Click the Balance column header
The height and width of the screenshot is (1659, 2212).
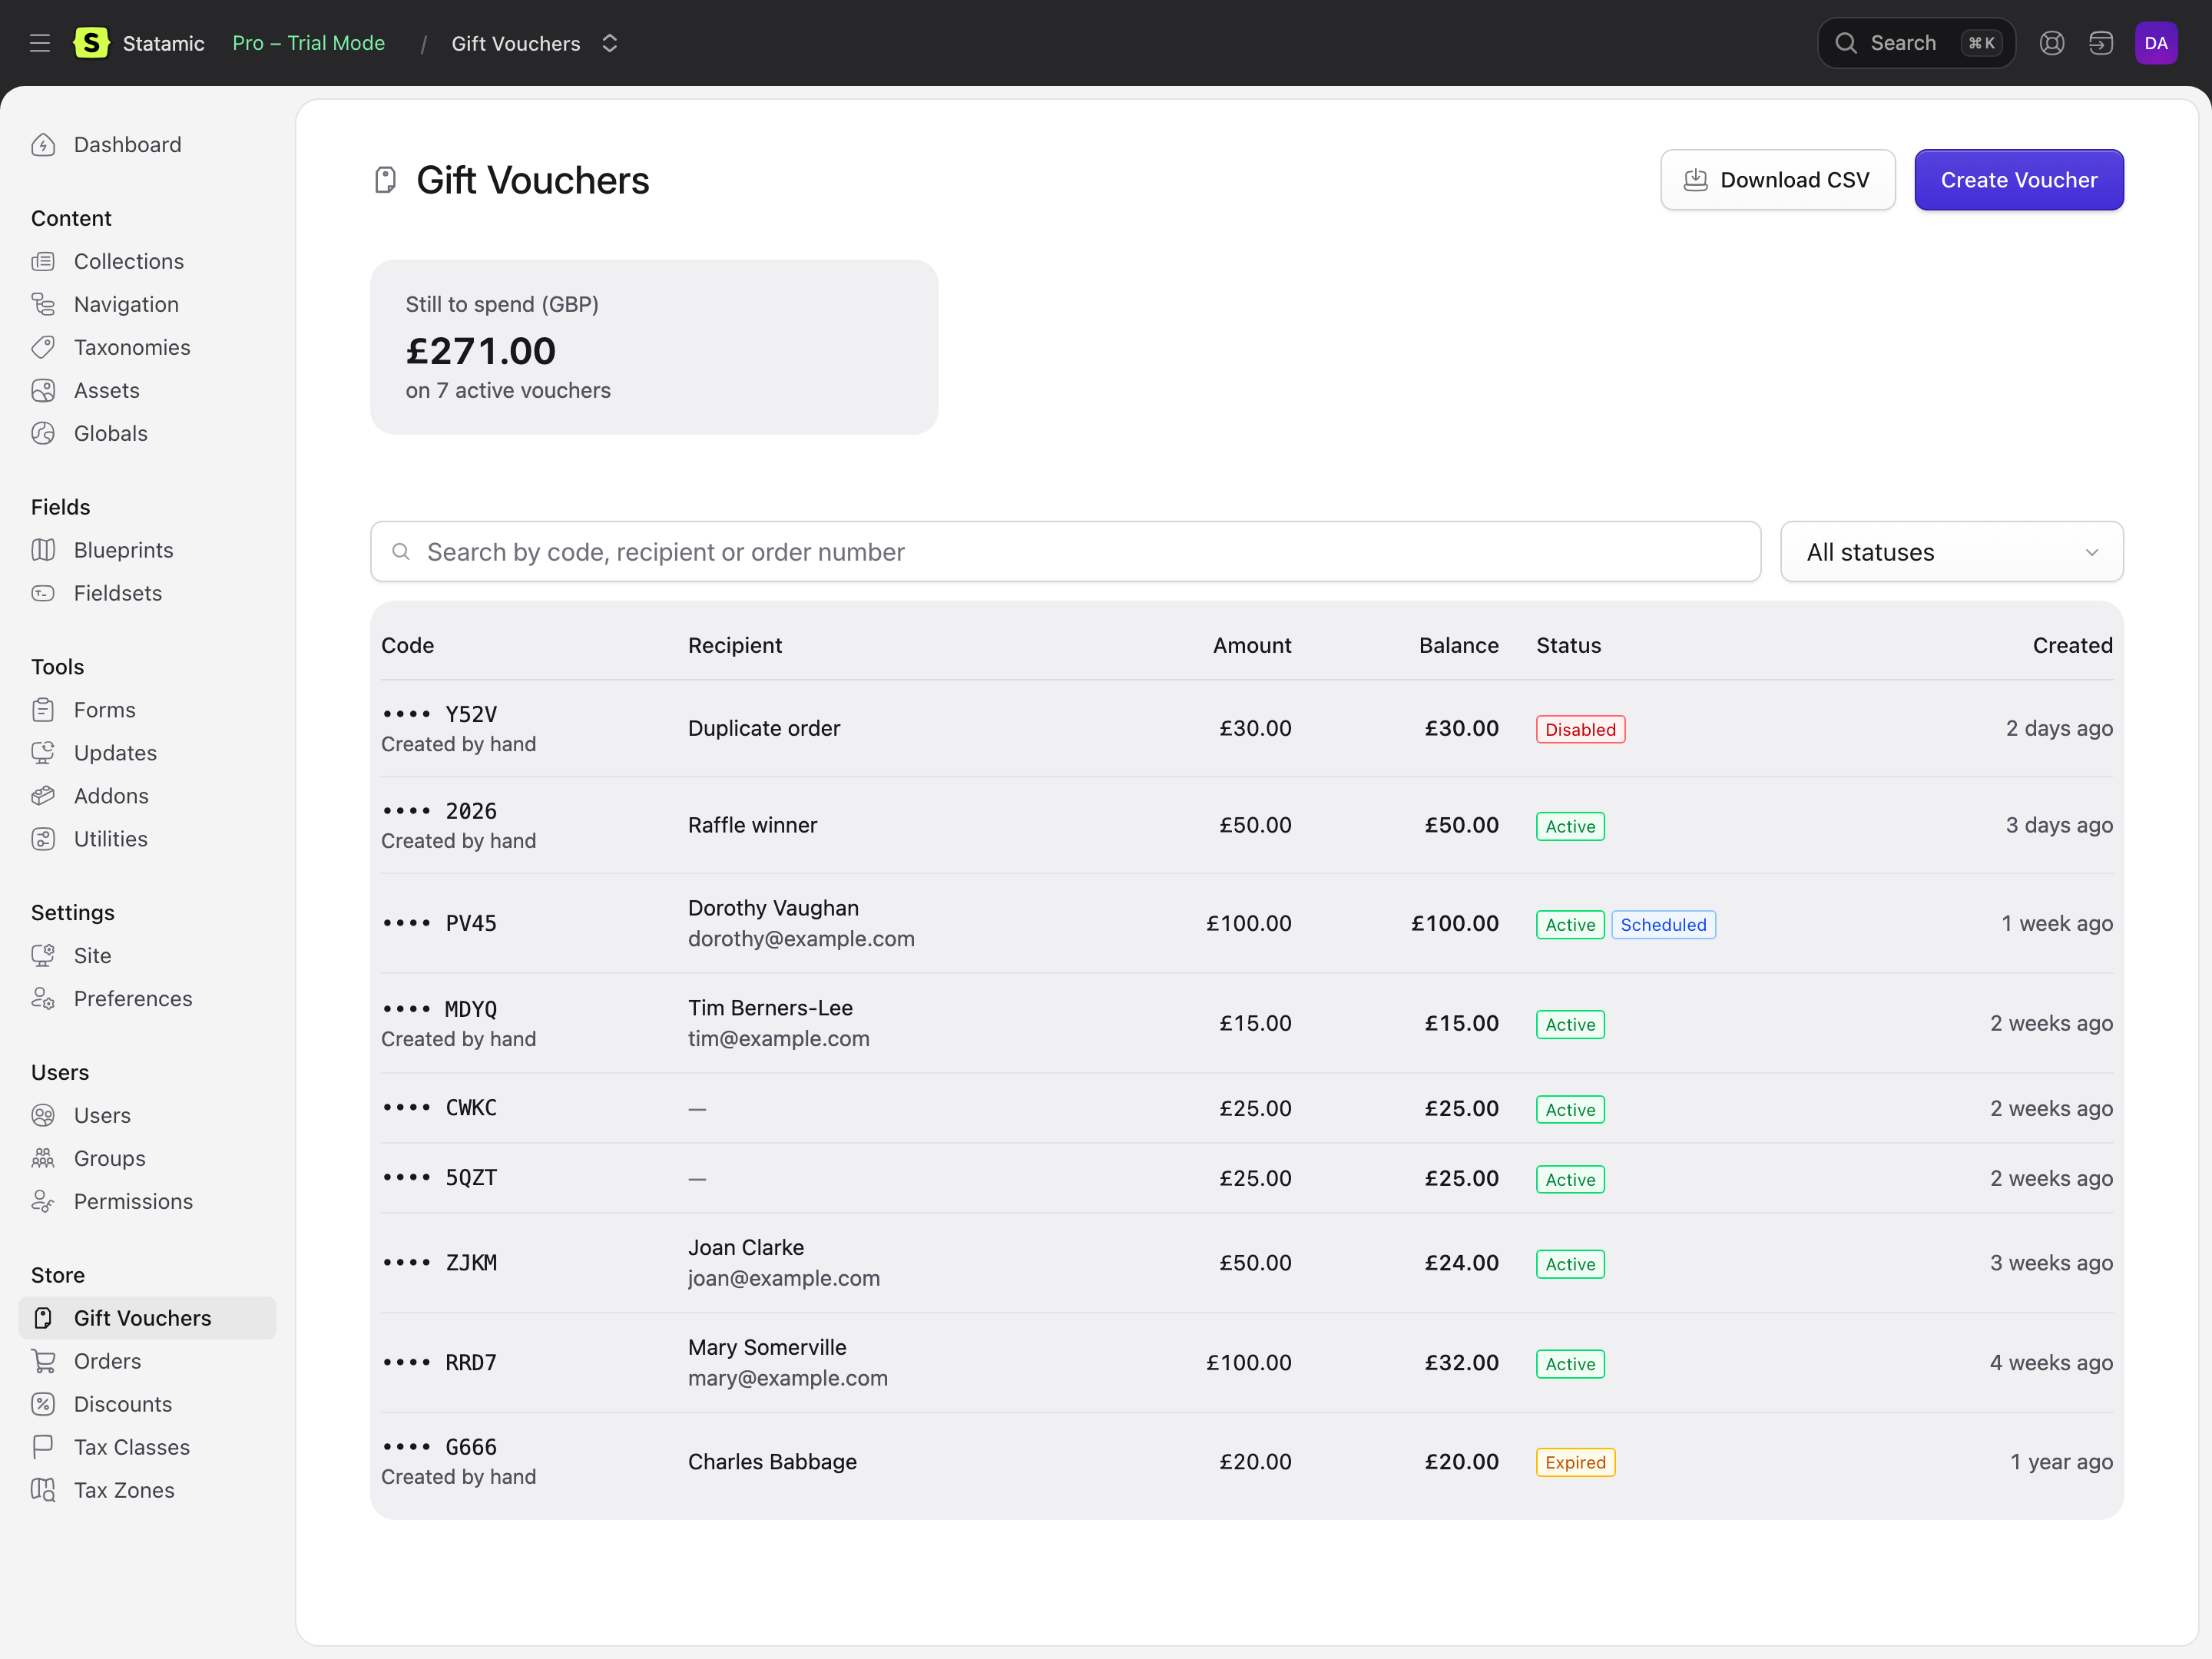point(1458,645)
